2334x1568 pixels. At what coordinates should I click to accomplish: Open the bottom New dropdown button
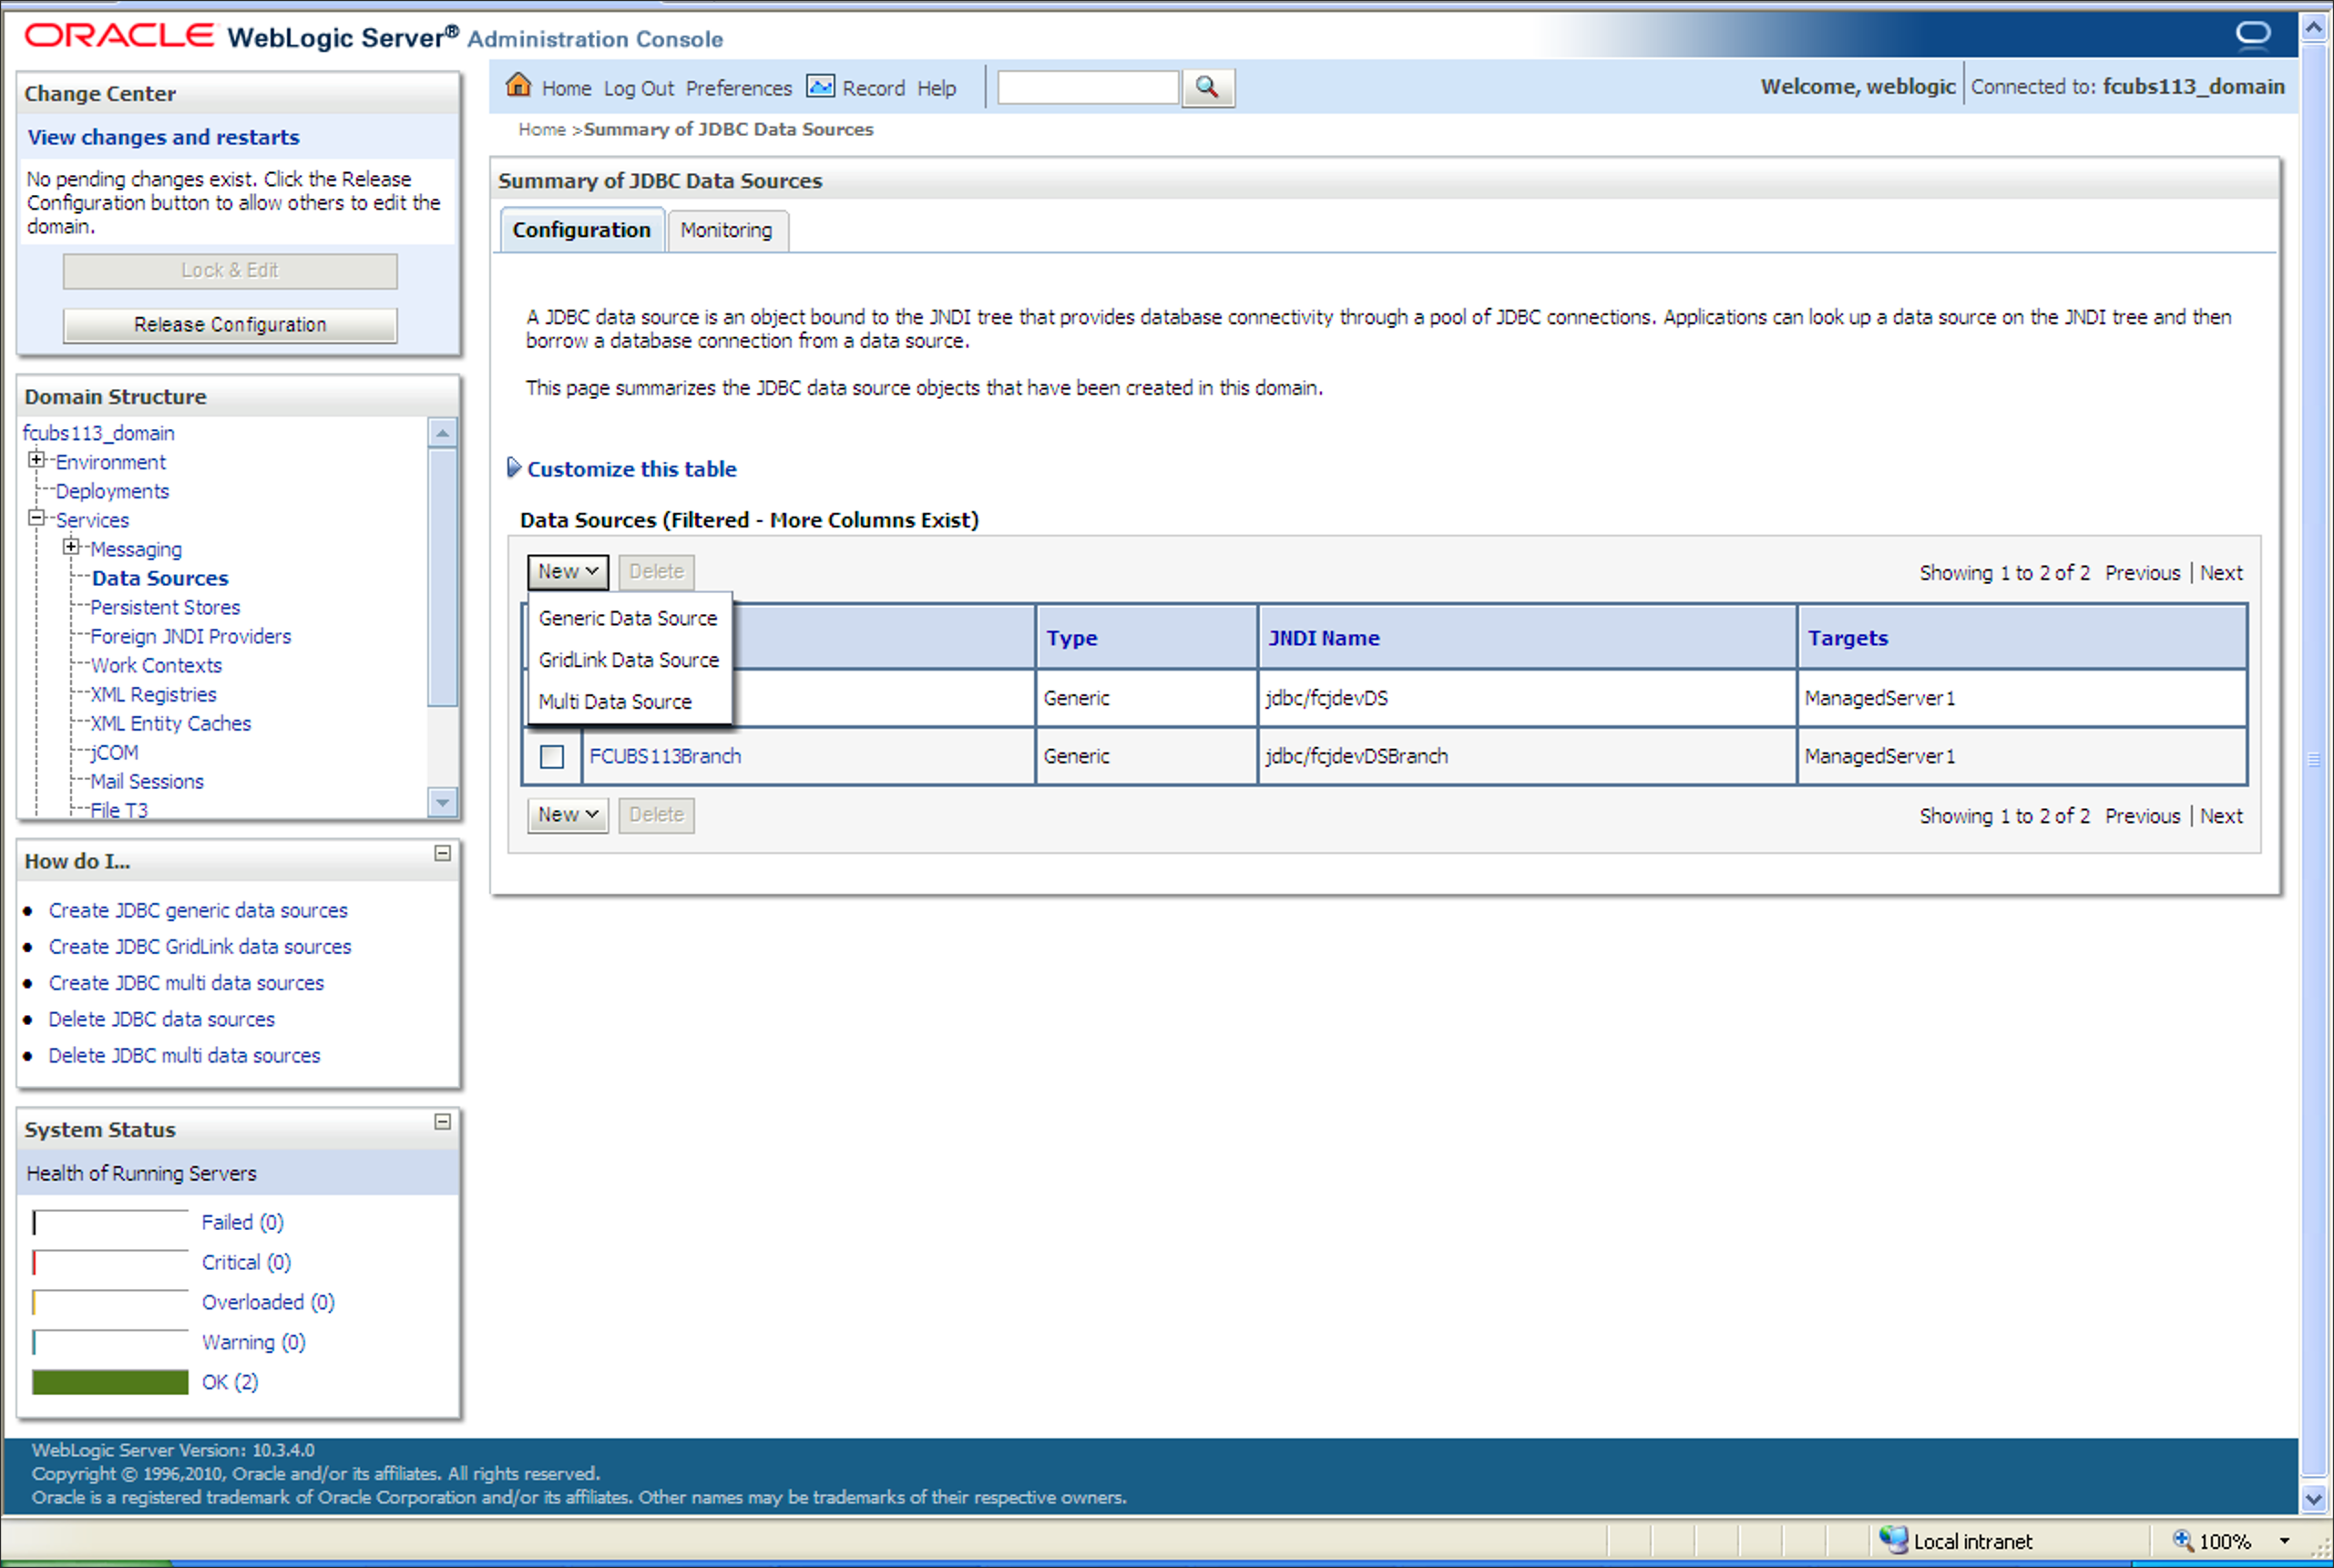click(x=567, y=815)
